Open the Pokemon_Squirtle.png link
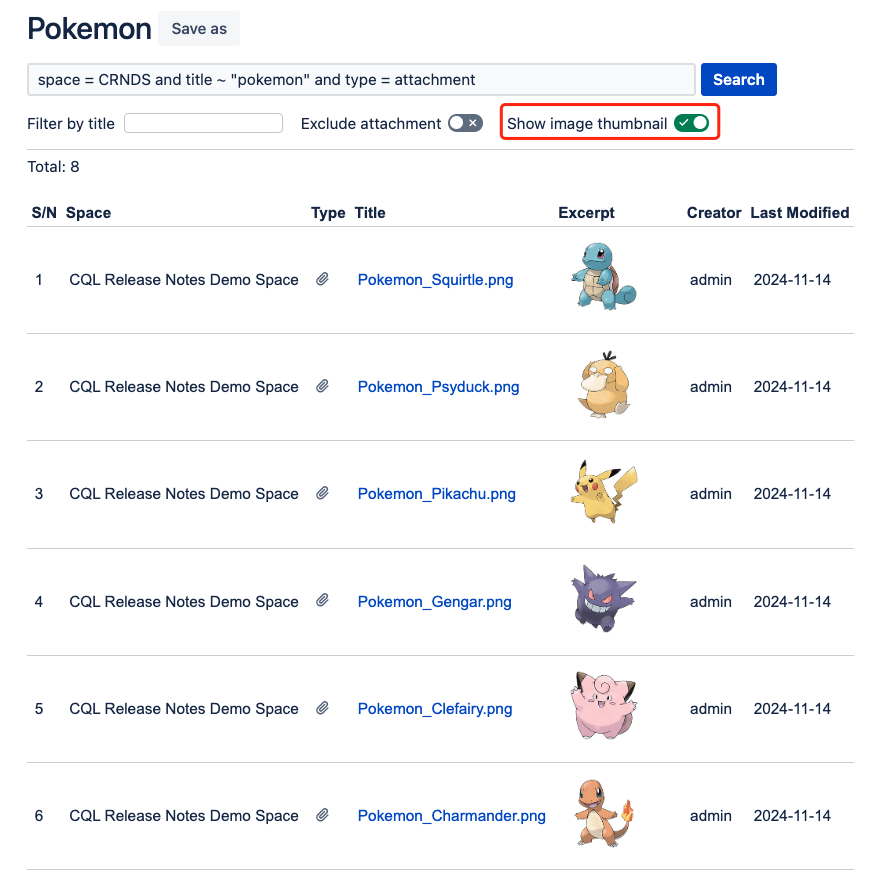This screenshot has width=895, height=882. point(435,280)
